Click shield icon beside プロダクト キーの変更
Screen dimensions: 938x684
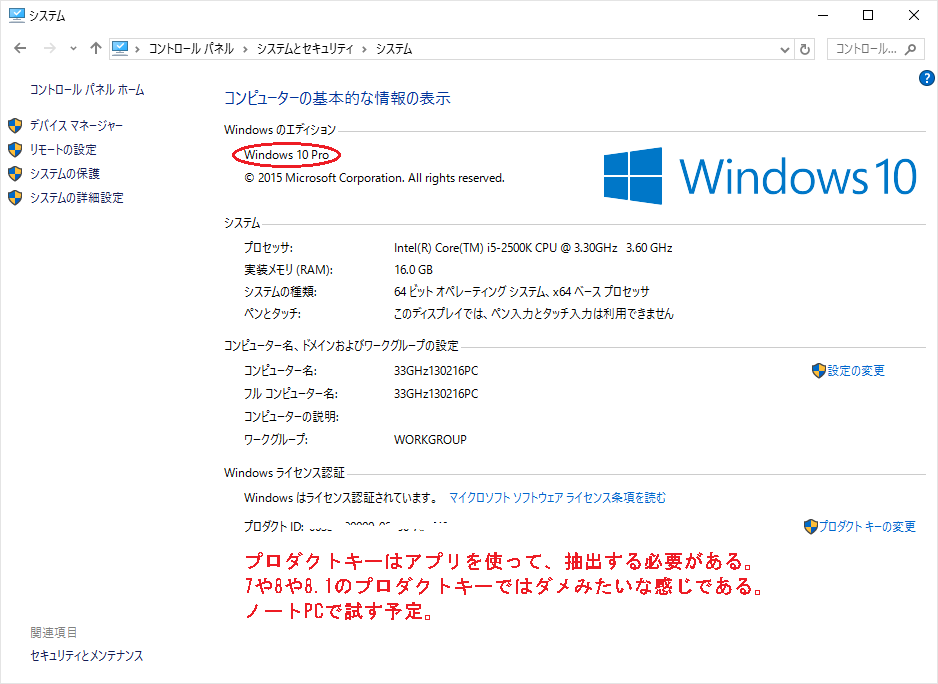[811, 527]
